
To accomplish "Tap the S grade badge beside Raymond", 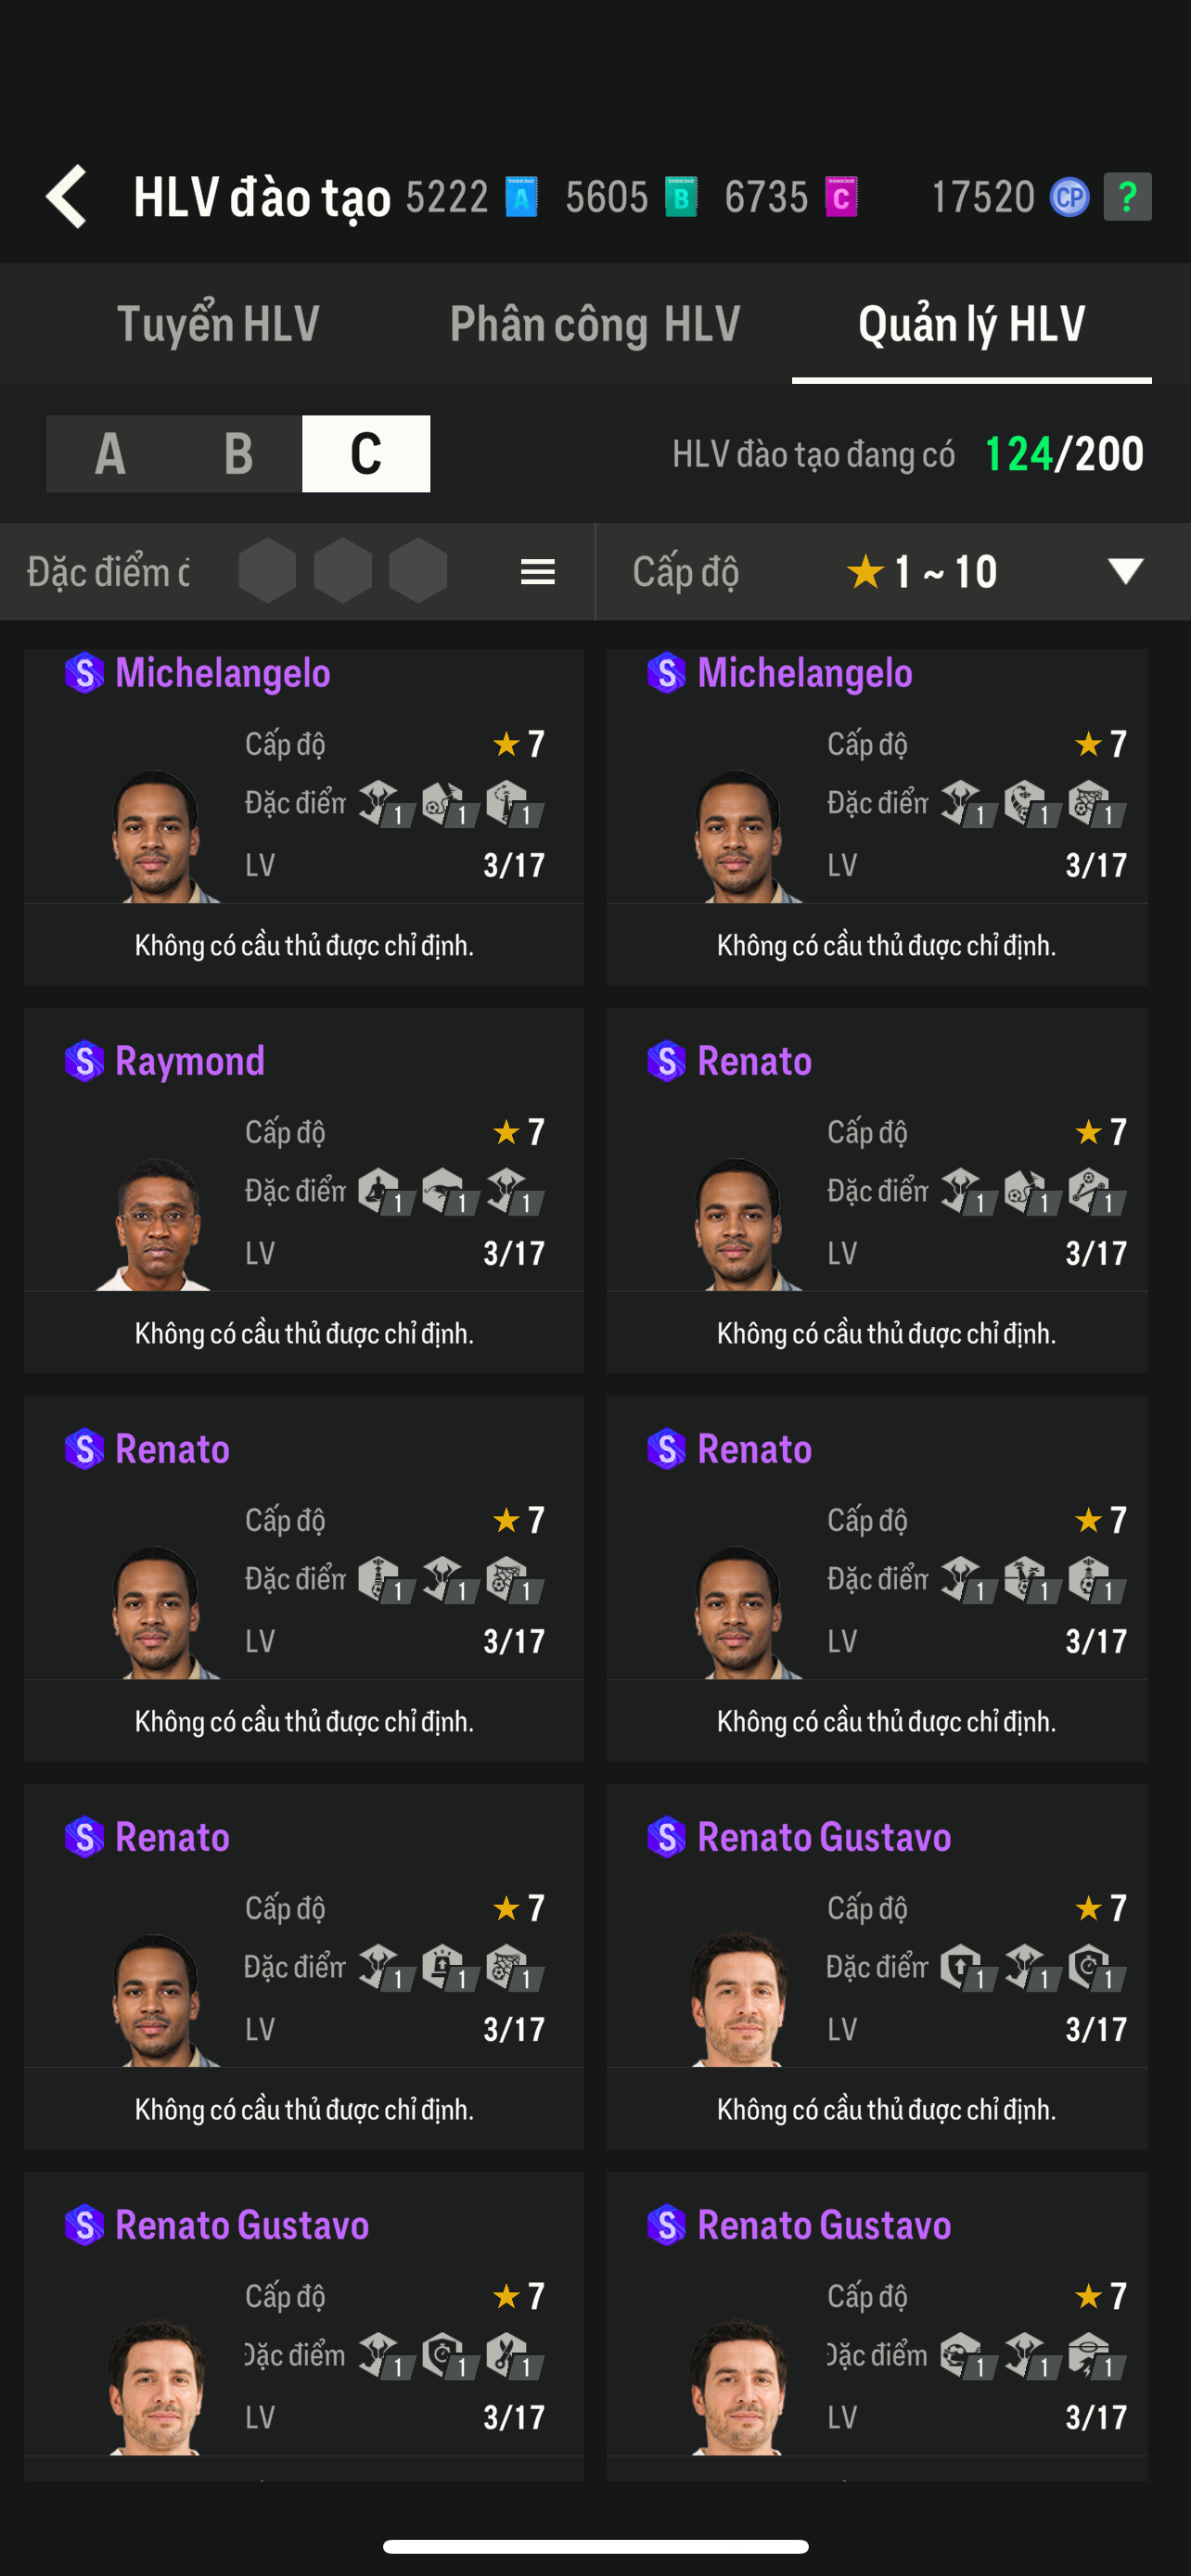I will click(x=84, y=1061).
